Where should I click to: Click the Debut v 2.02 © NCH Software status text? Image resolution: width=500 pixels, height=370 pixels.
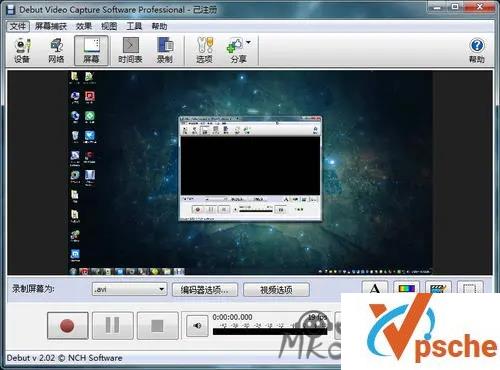pyautogui.click(x=64, y=358)
